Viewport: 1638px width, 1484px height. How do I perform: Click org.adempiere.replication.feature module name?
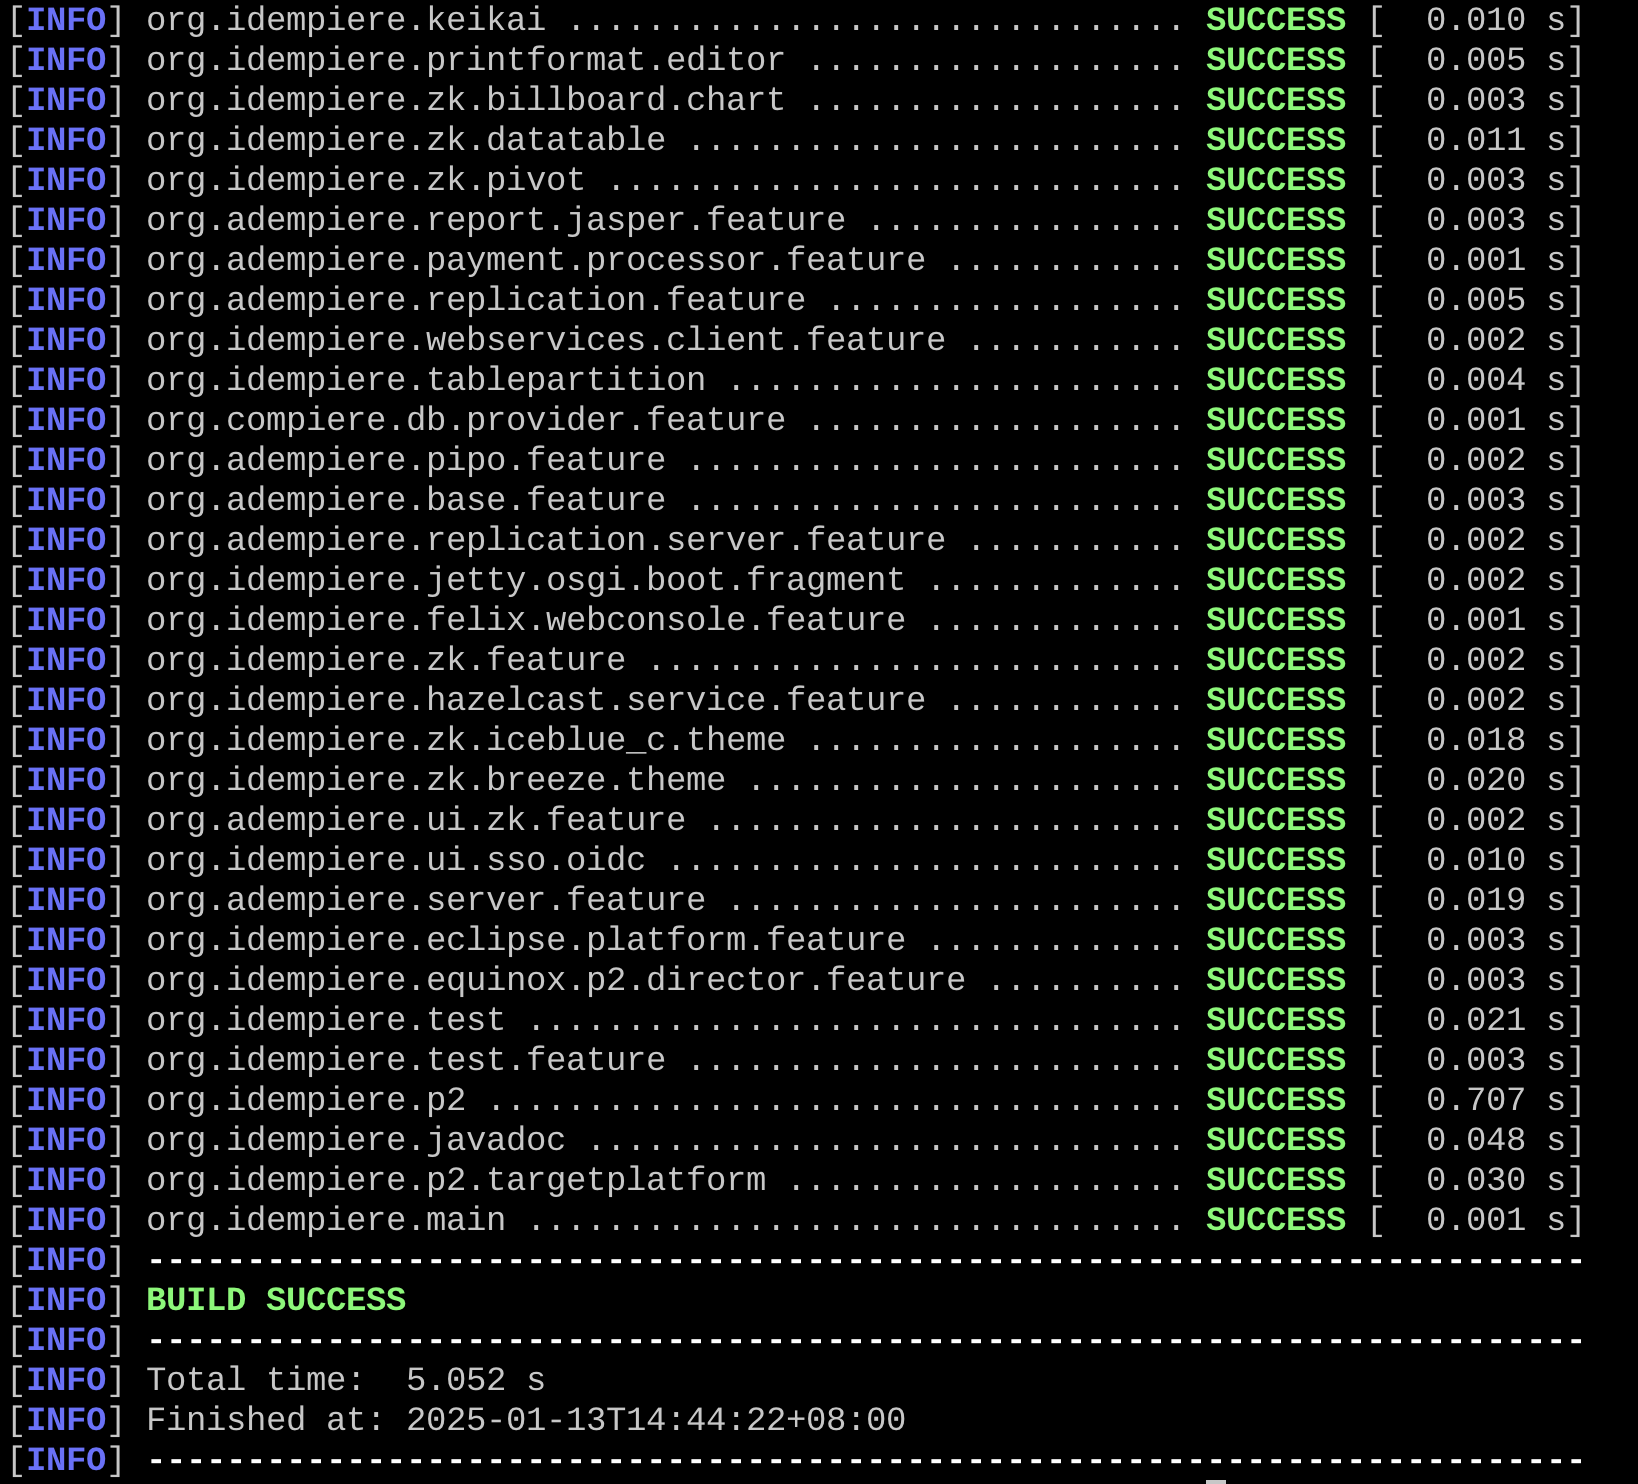(x=476, y=300)
